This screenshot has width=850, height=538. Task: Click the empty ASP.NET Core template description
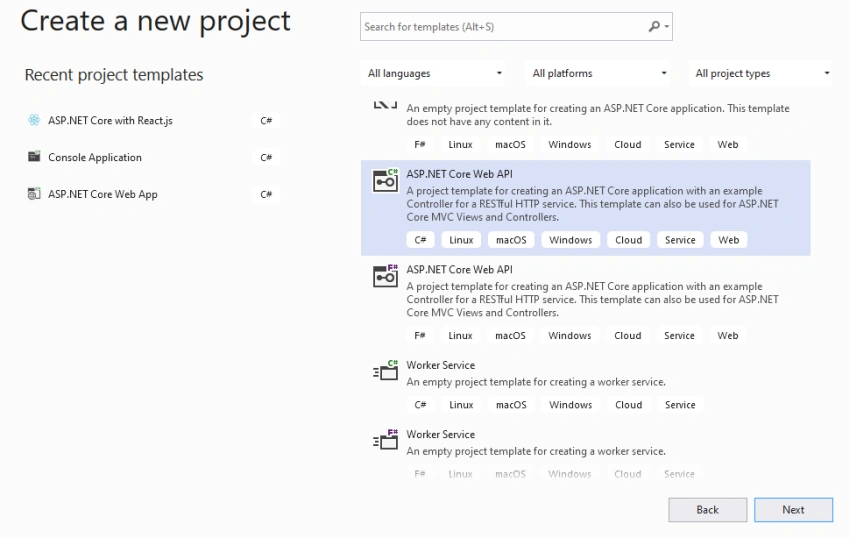[x=598, y=115]
